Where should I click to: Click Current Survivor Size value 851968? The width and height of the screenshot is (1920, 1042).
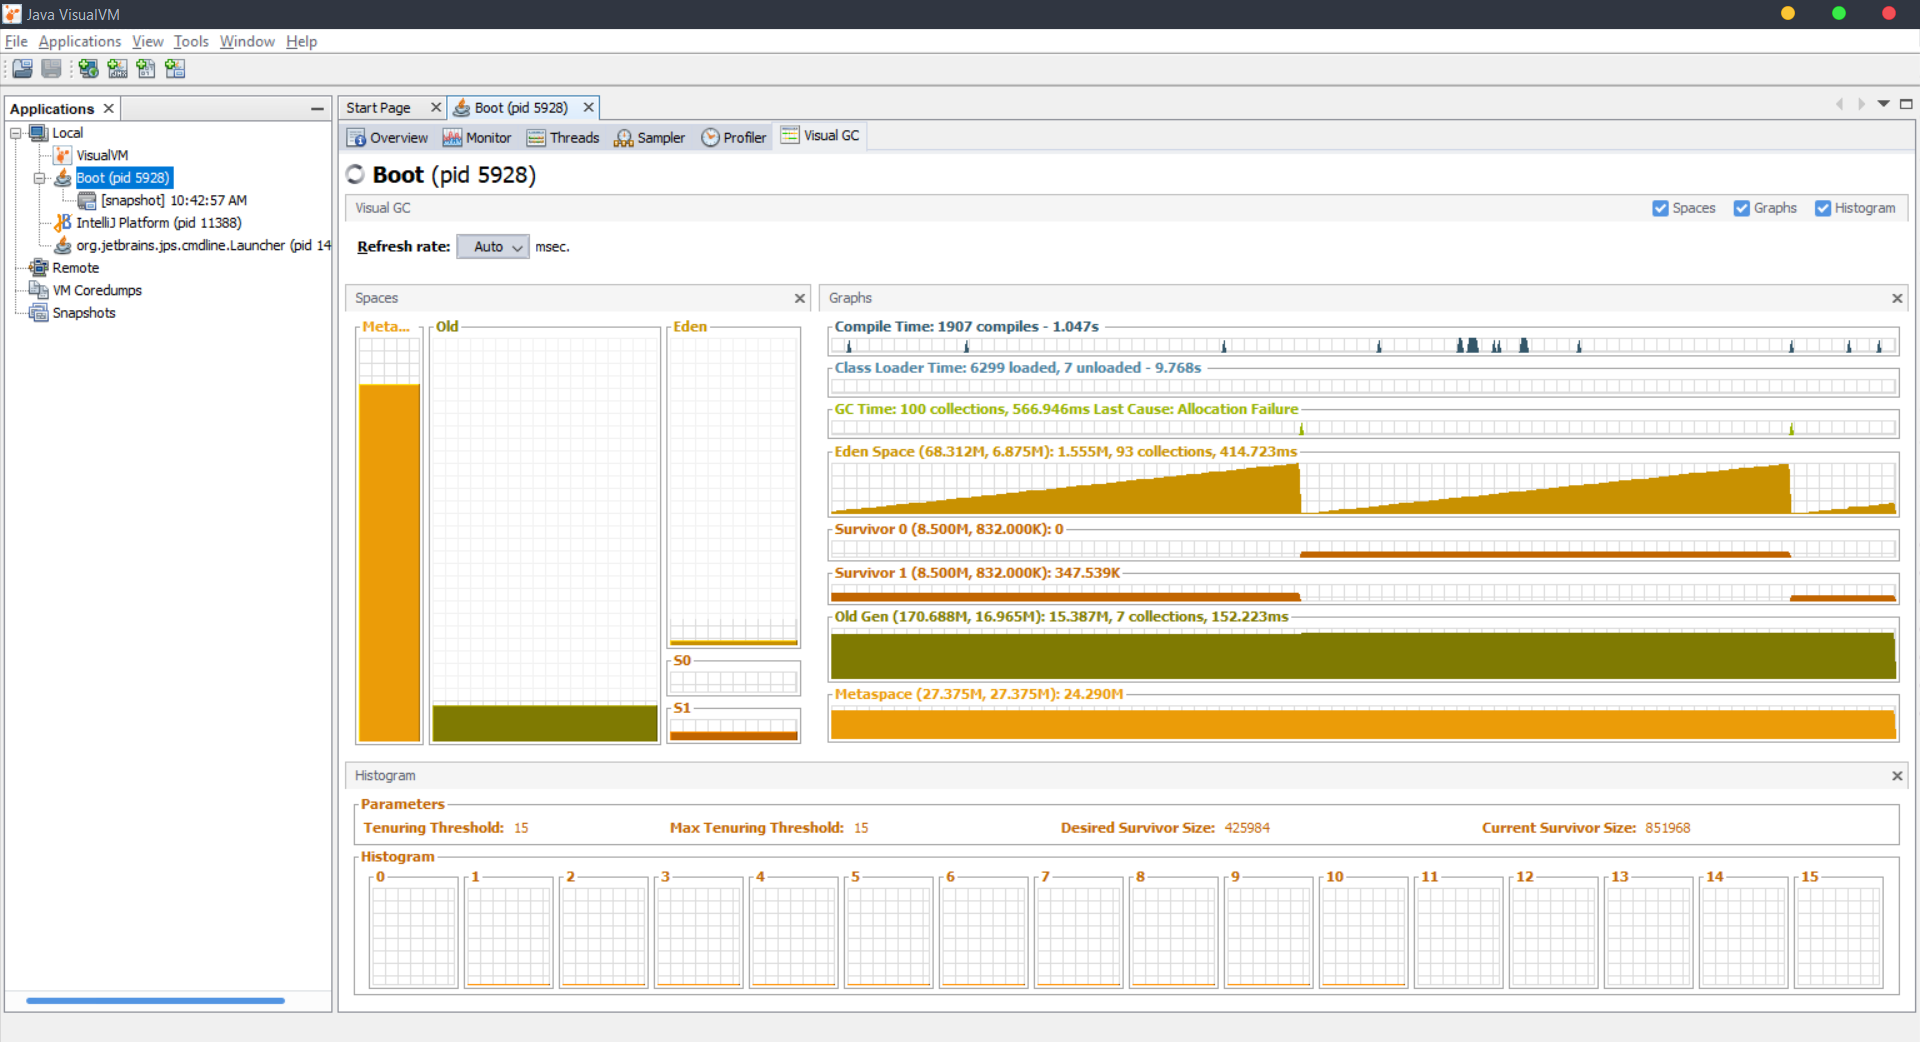point(1667,828)
